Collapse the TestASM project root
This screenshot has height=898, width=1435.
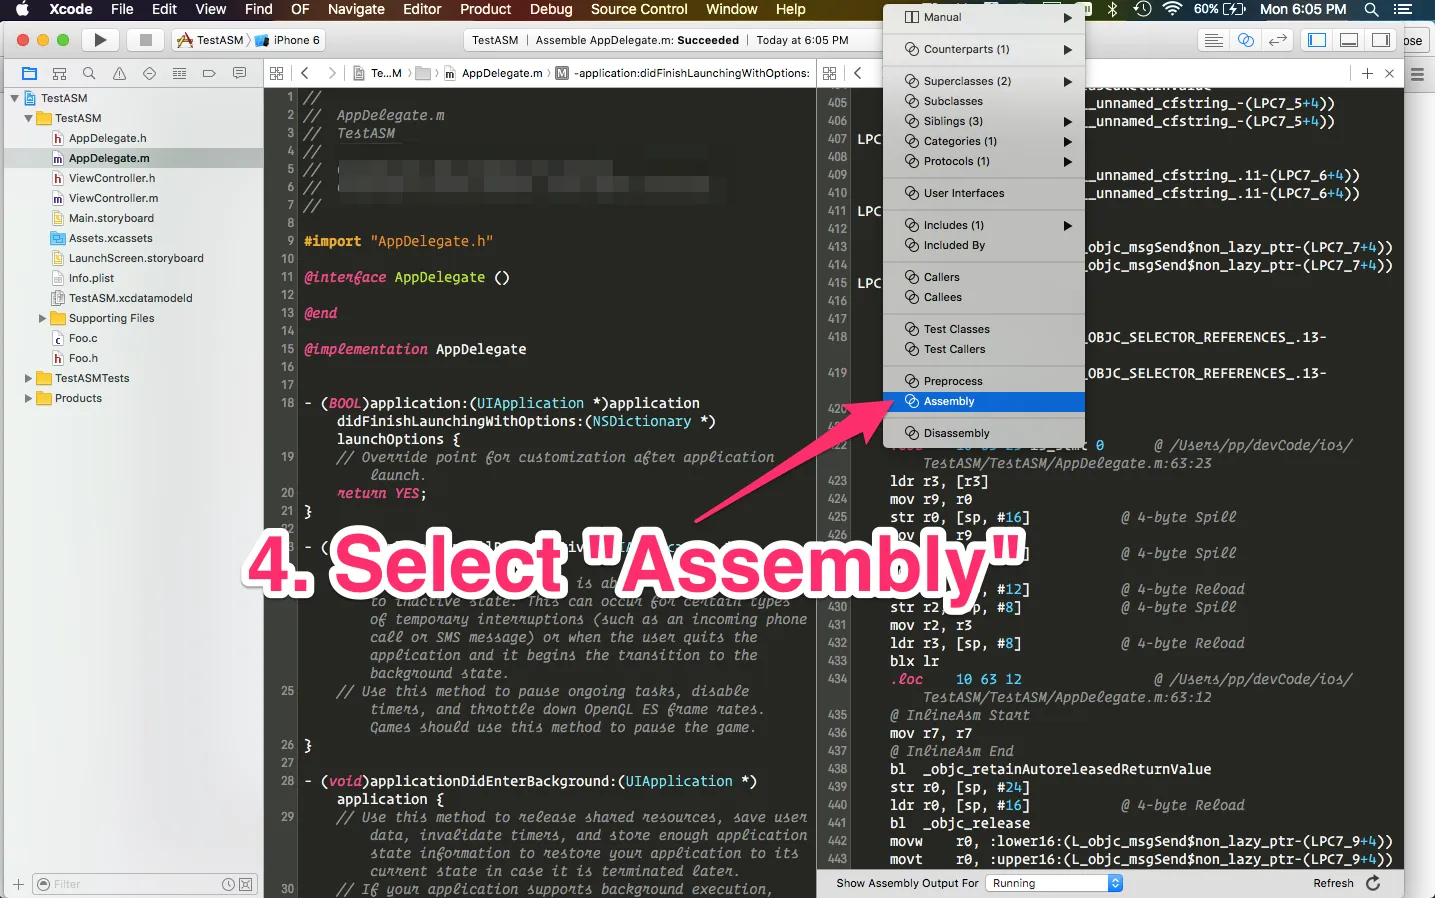pos(14,98)
